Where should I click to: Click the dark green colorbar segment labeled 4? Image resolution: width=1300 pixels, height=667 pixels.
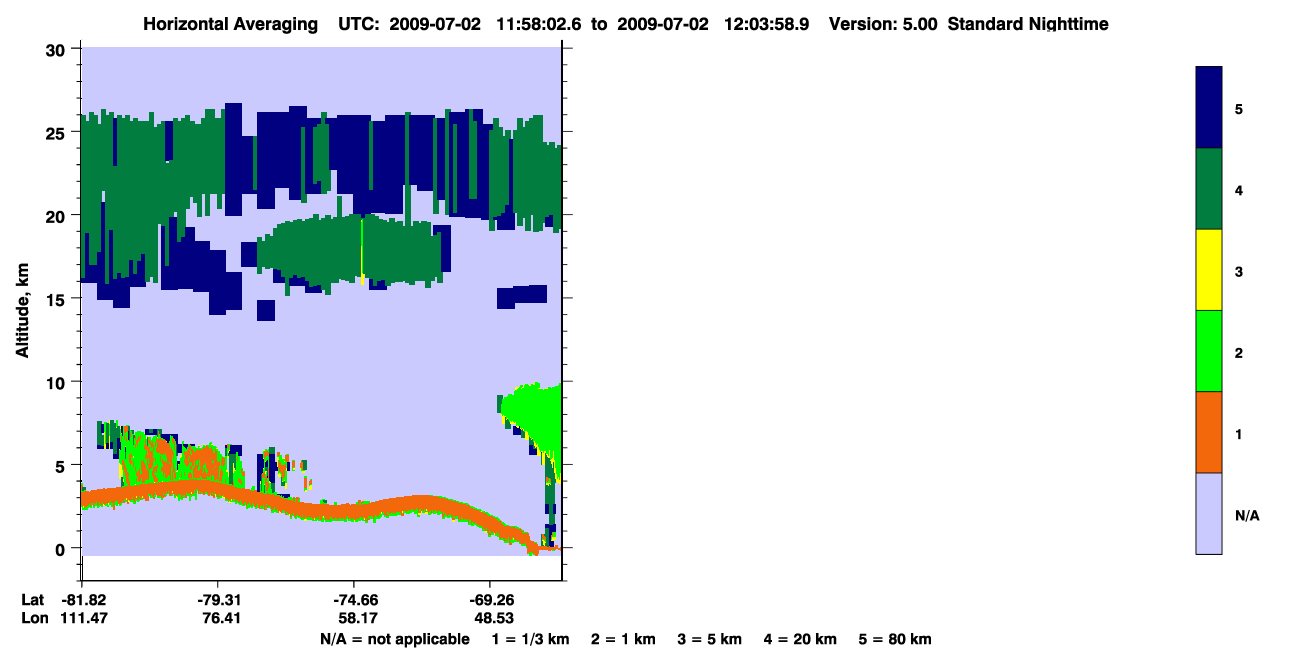(x=1209, y=189)
